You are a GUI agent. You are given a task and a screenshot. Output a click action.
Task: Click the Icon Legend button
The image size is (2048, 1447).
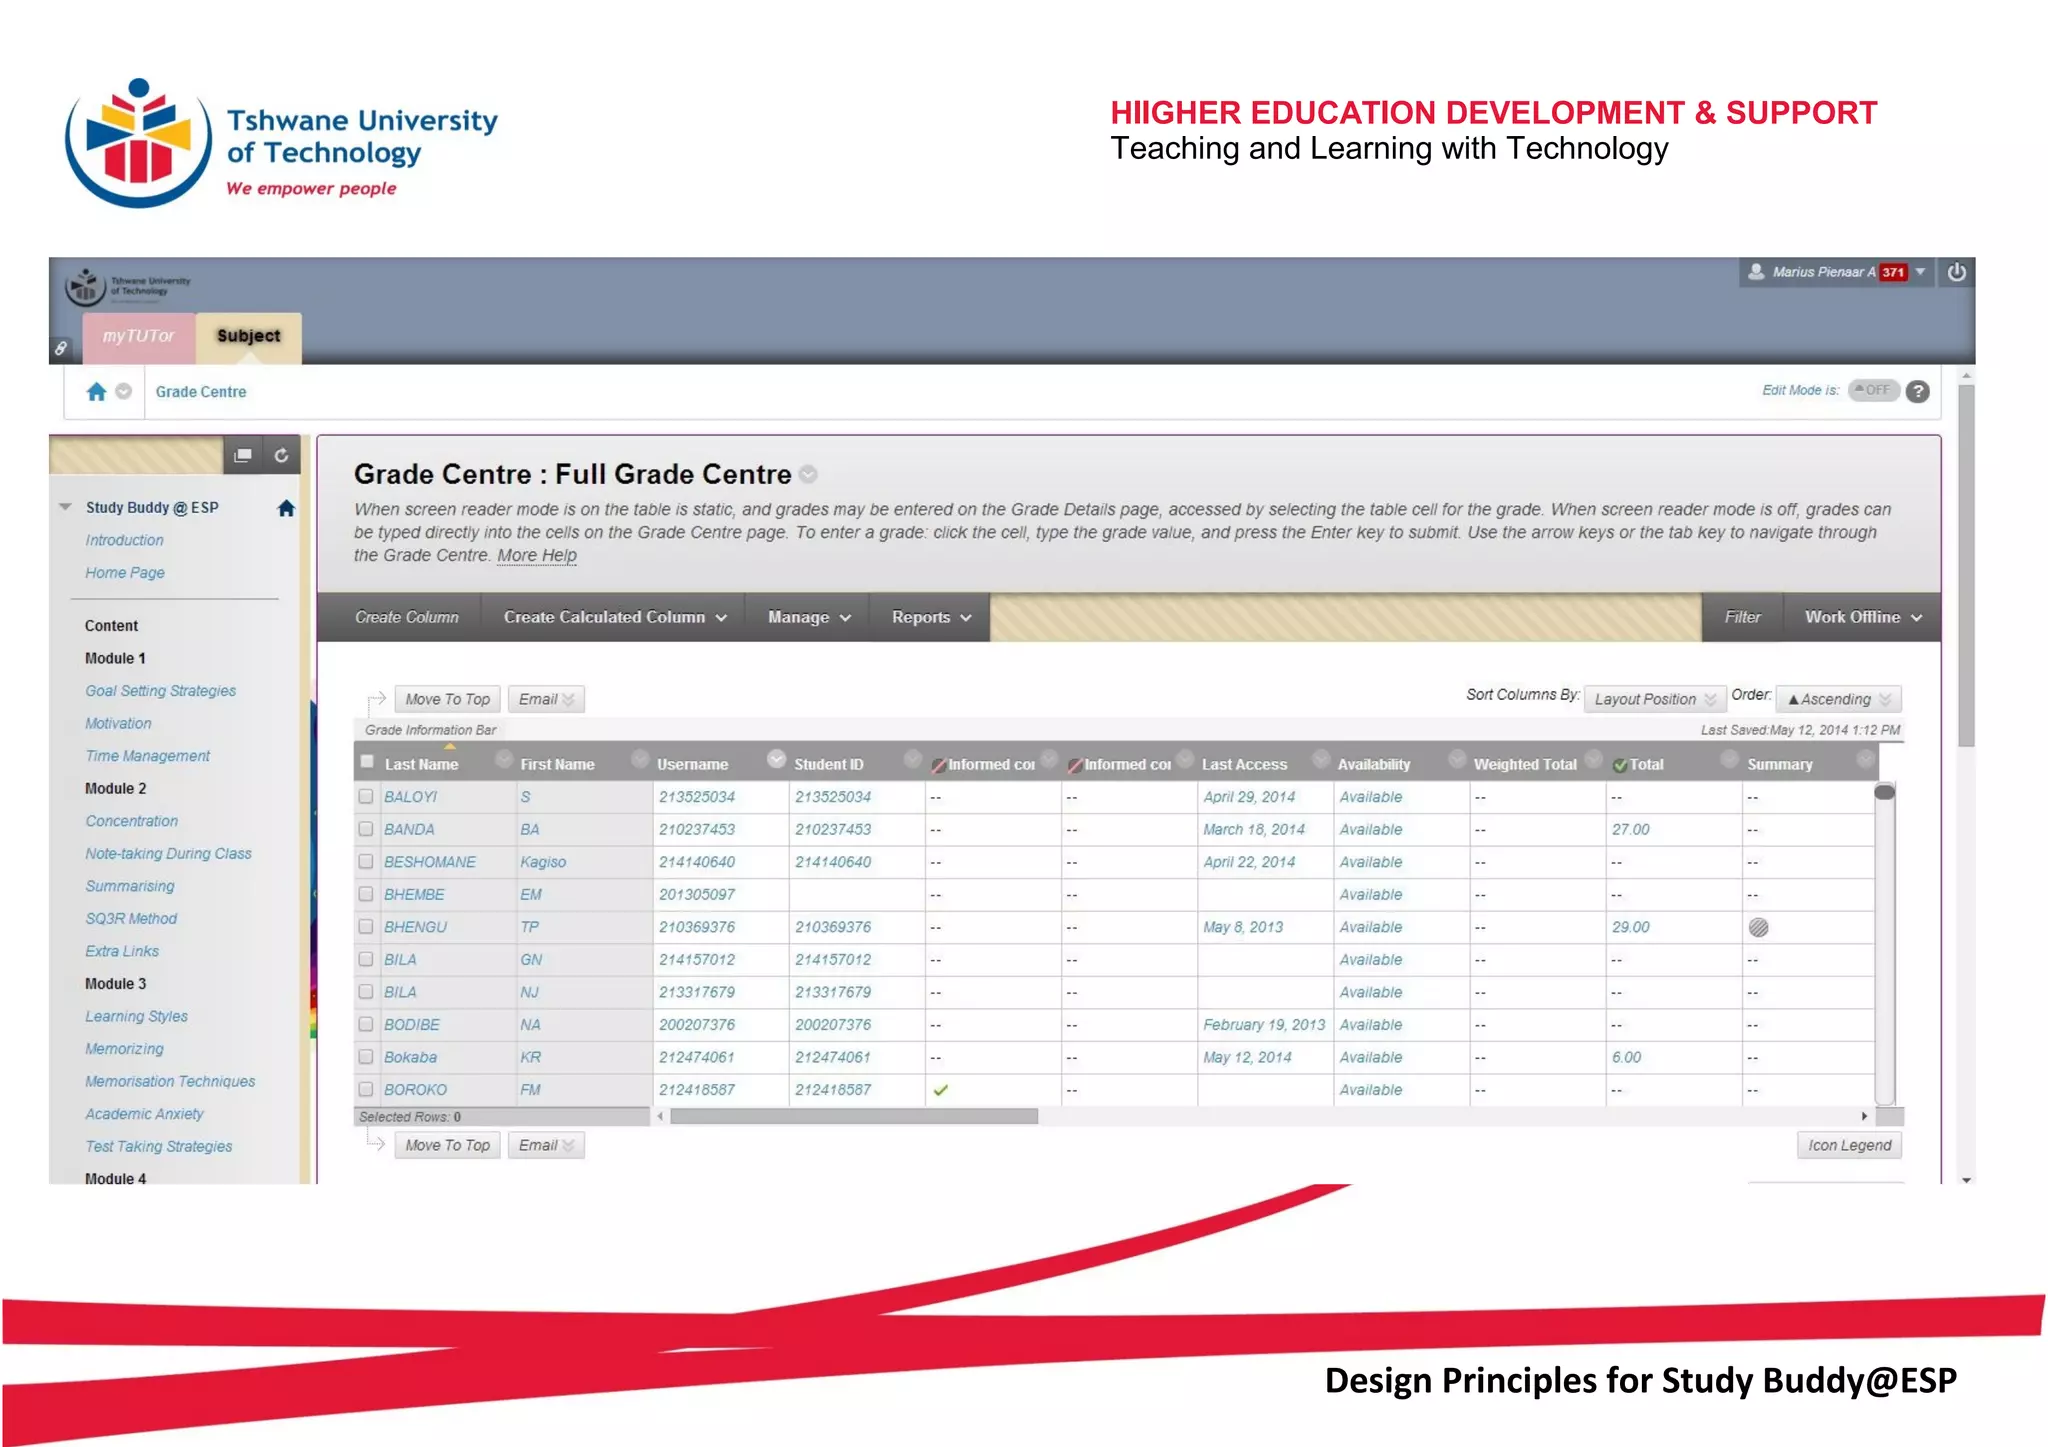click(x=1849, y=1145)
